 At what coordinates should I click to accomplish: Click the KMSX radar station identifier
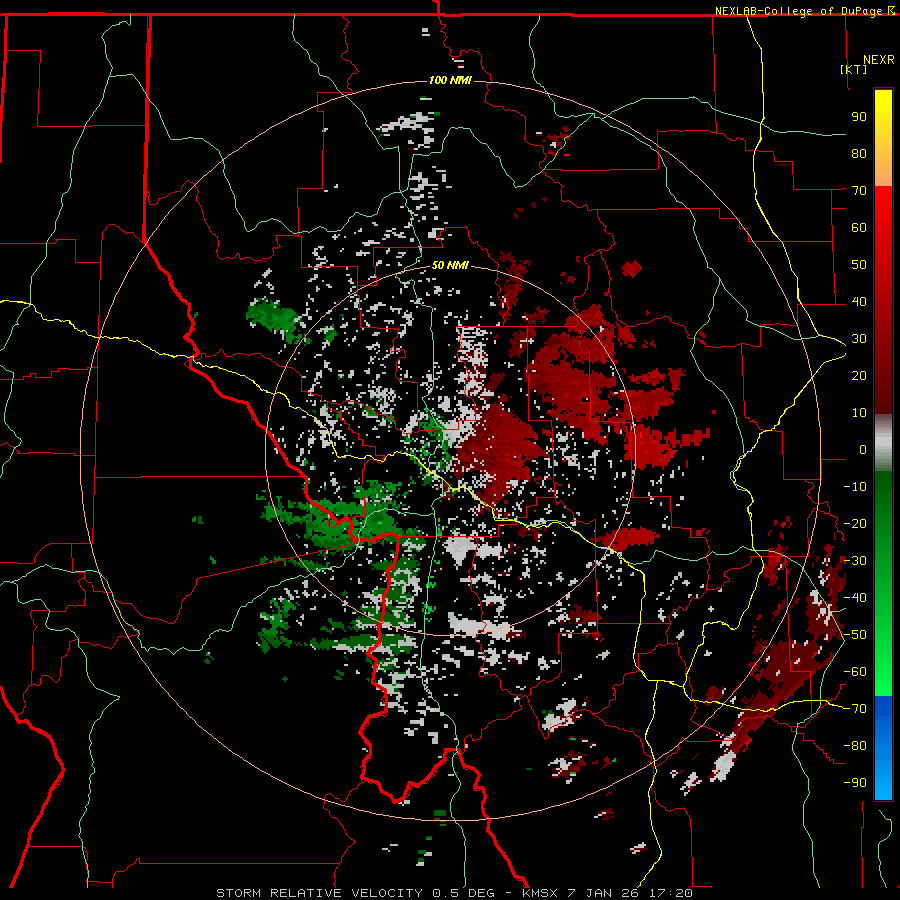pos(540,893)
